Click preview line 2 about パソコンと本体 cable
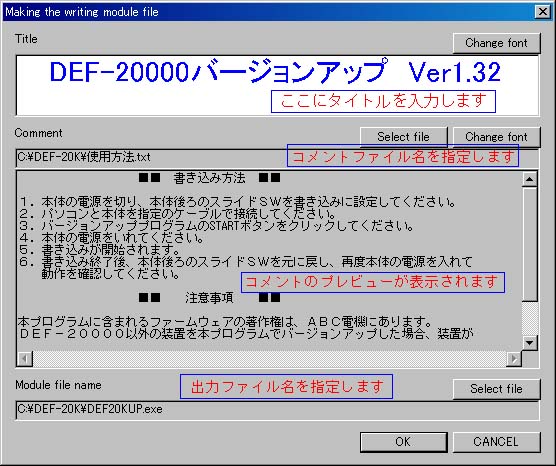The width and height of the screenshot is (556, 466). [x=178, y=214]
